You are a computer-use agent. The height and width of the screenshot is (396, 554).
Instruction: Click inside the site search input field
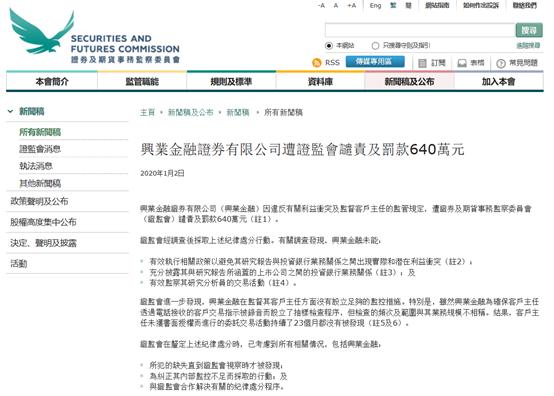420,30
